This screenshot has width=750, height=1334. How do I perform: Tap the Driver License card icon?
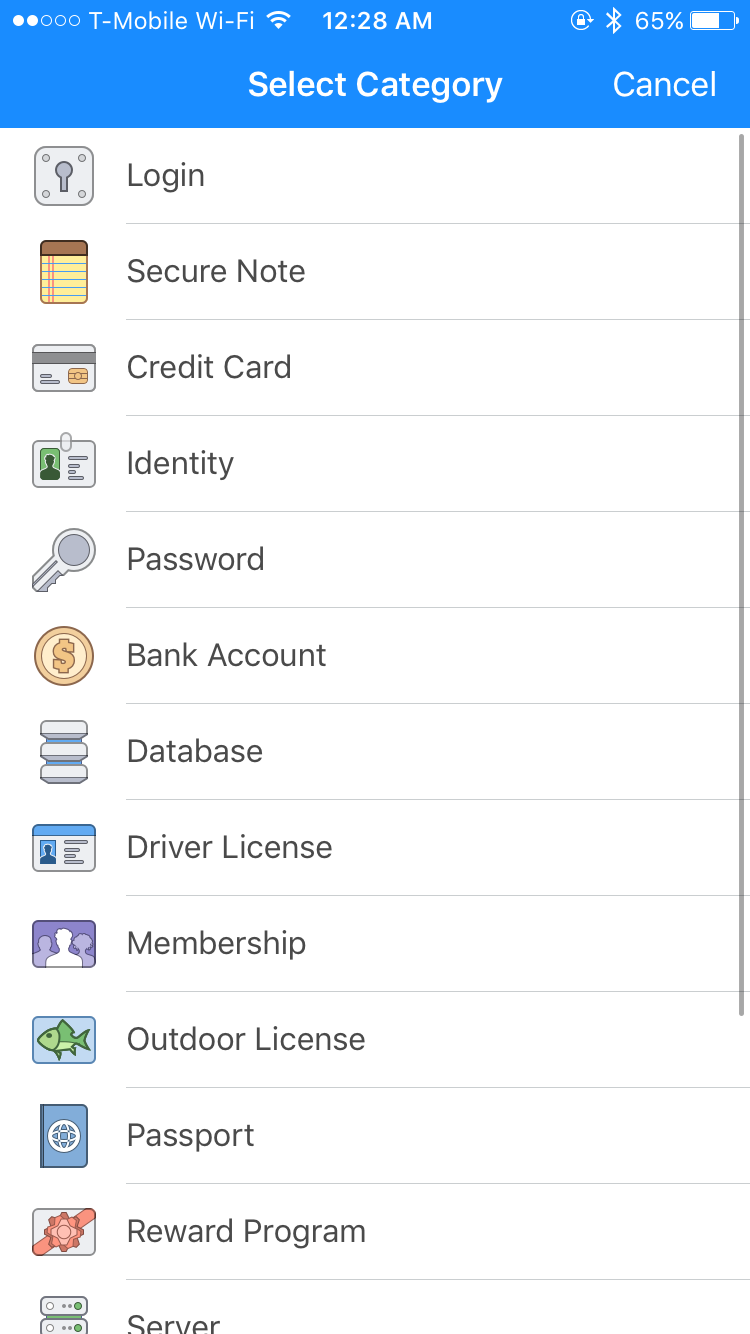click(x=64, y=848)
